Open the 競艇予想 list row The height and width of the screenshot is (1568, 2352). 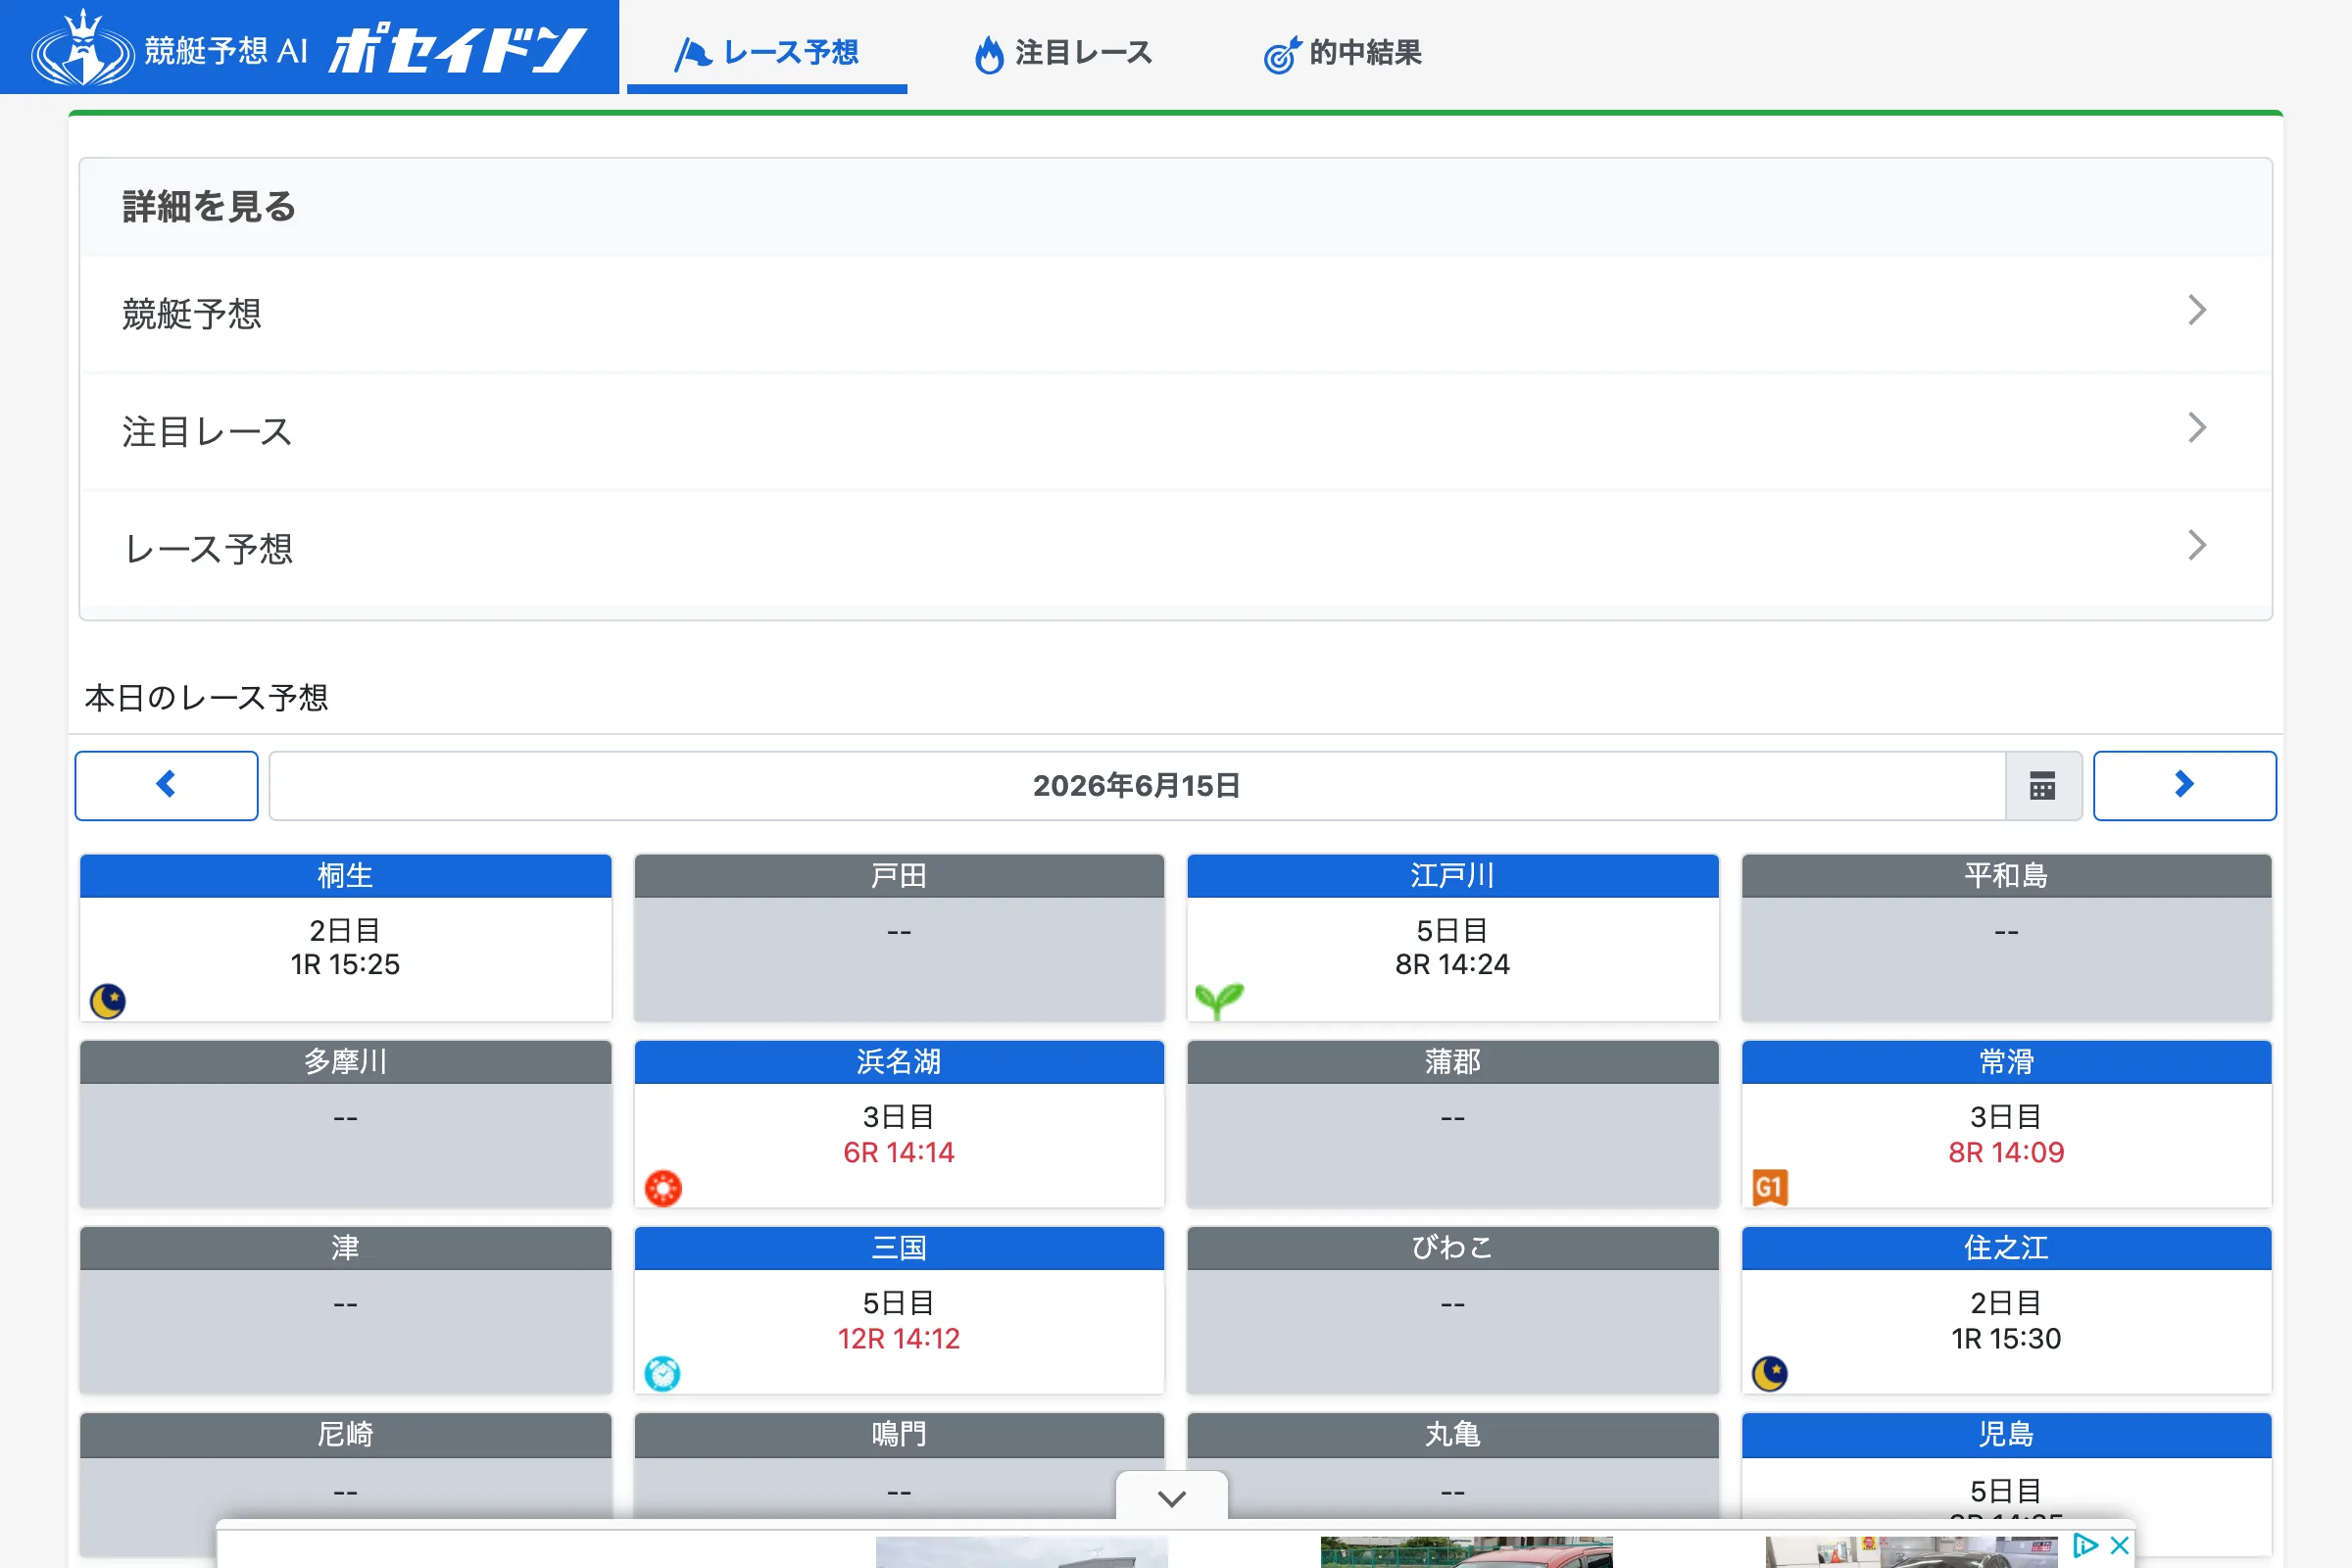(x=1175, y=313)
